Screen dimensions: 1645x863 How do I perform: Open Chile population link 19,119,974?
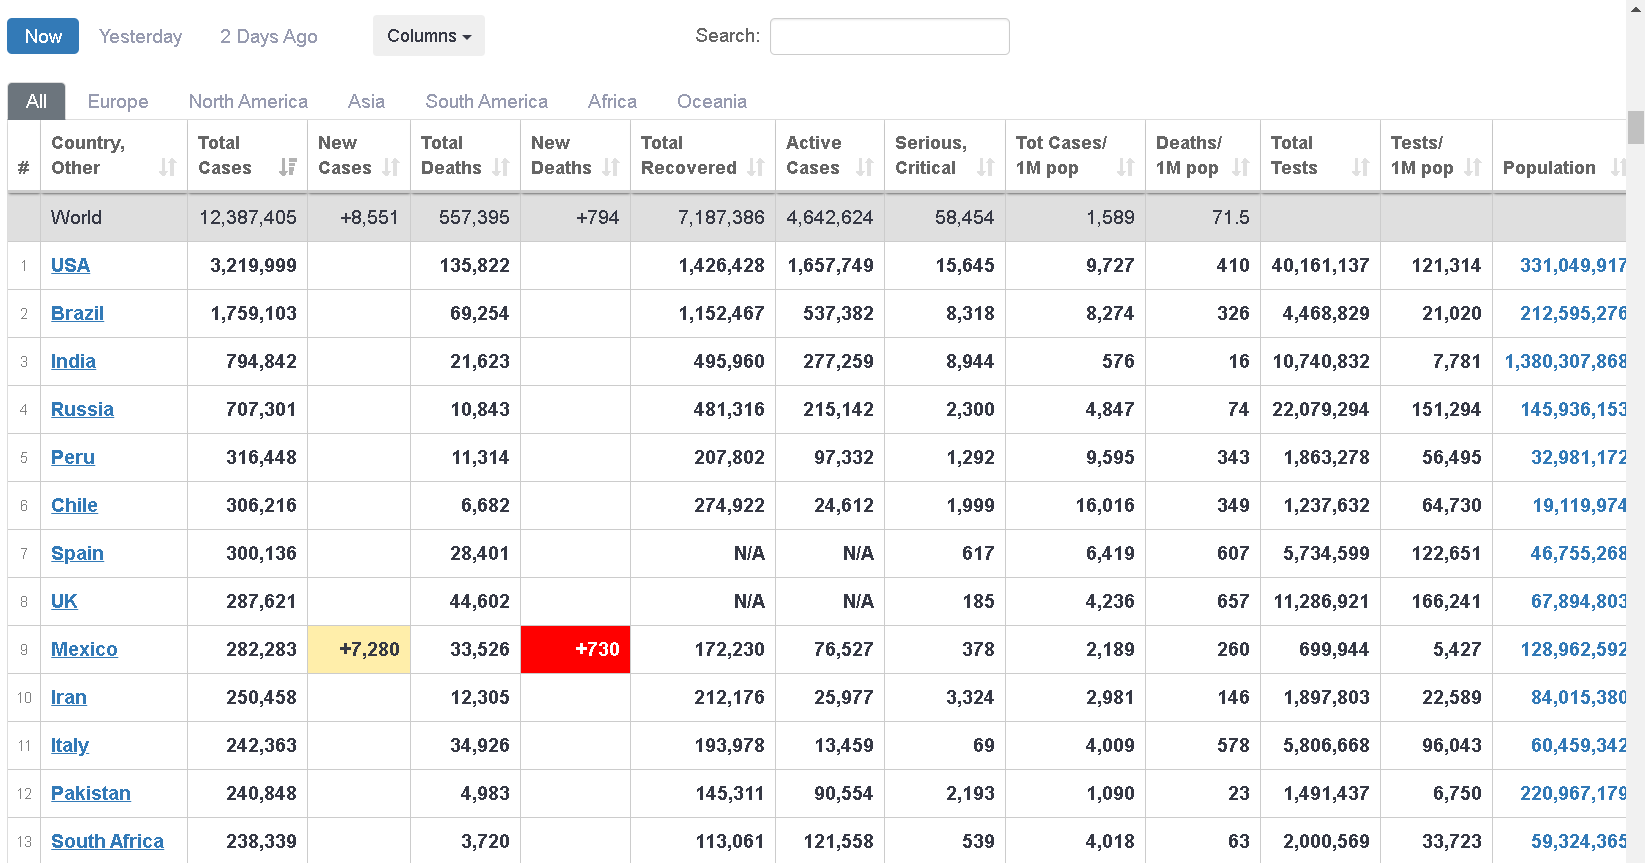coord(1579,505)
